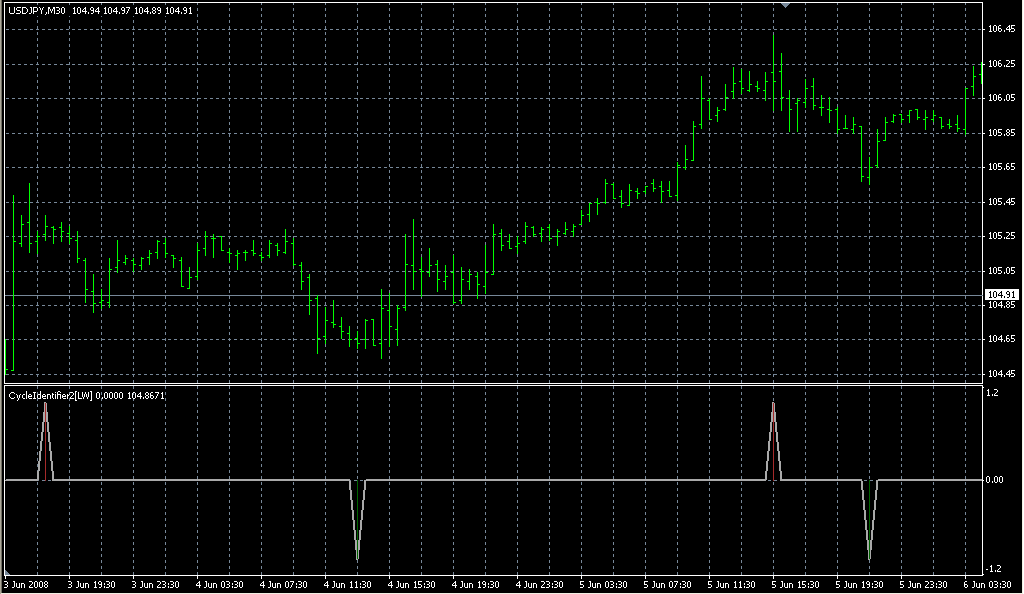Click the 1.2 indicator scale label
1024x594 pixels.
(992, 393)
